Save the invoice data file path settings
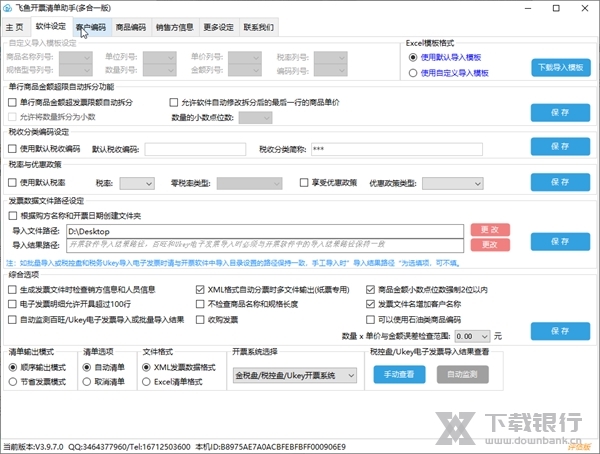 560,242
